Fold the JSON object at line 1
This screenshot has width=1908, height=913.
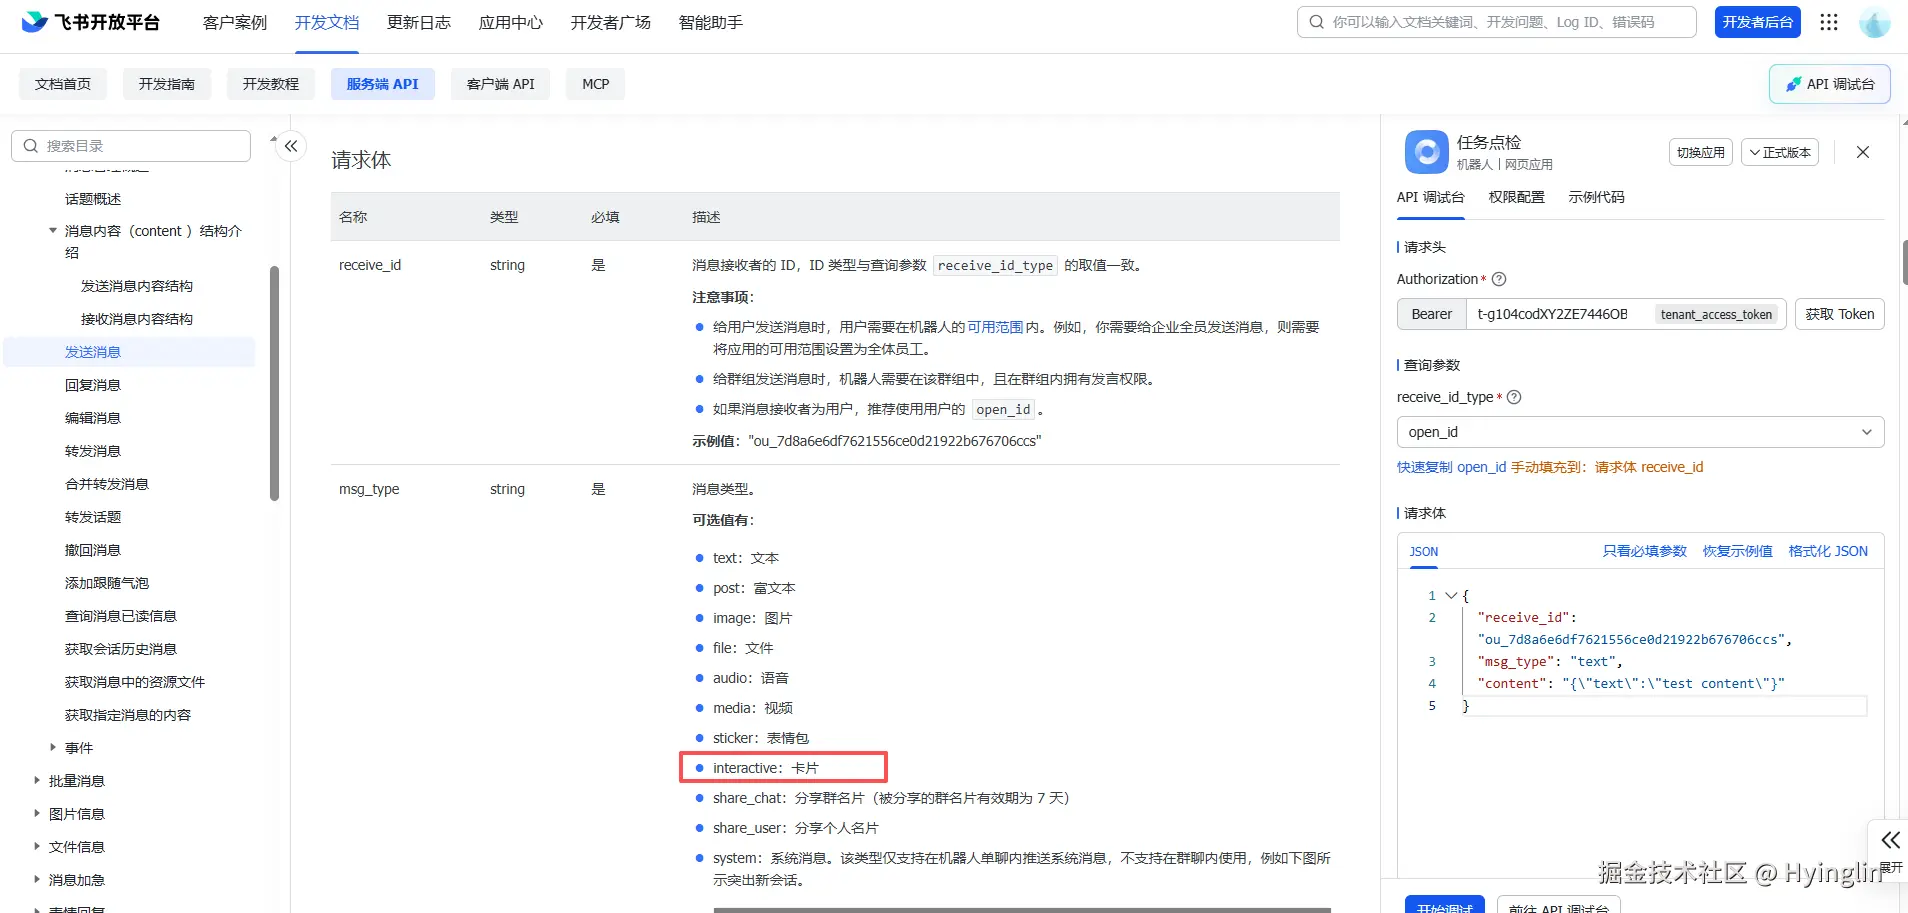coord(1451,595)
